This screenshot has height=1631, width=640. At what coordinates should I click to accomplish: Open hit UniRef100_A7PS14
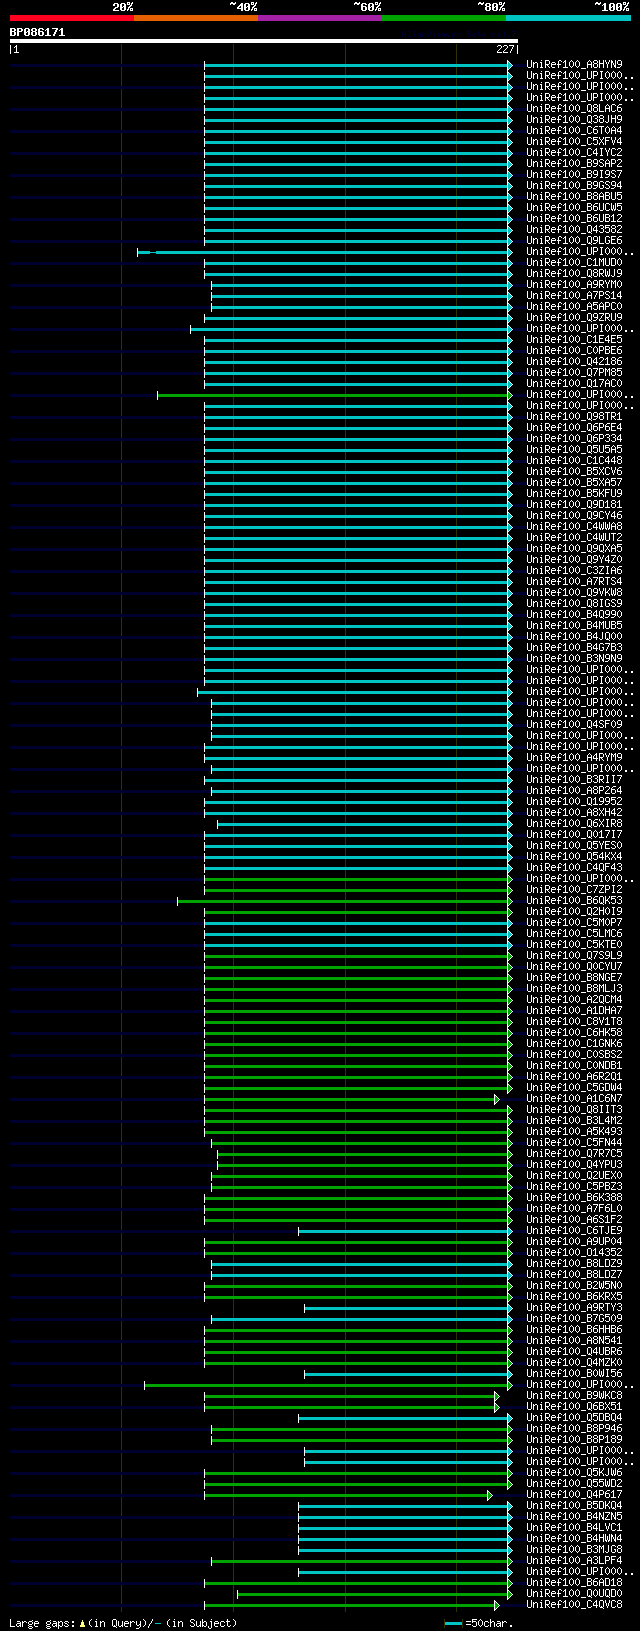pyautogui.click(x=574, y=295)
